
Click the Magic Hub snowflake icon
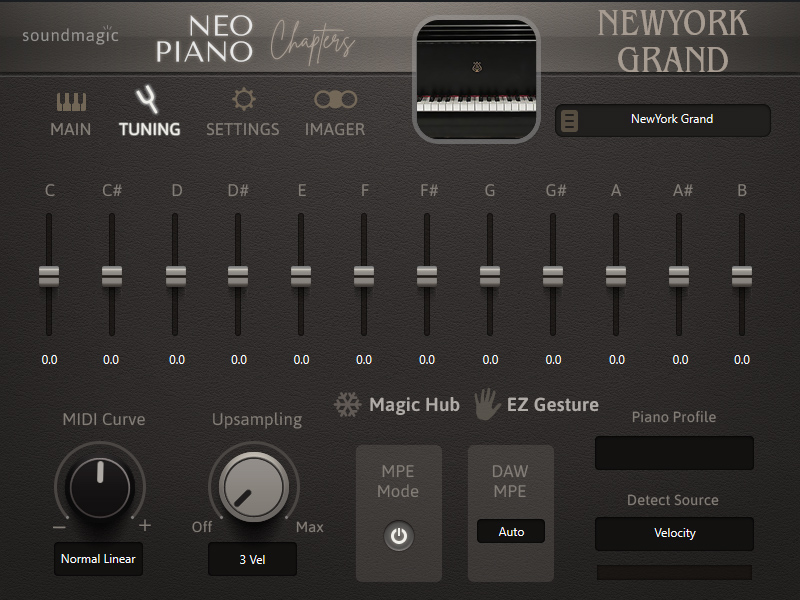pos(347,405)
